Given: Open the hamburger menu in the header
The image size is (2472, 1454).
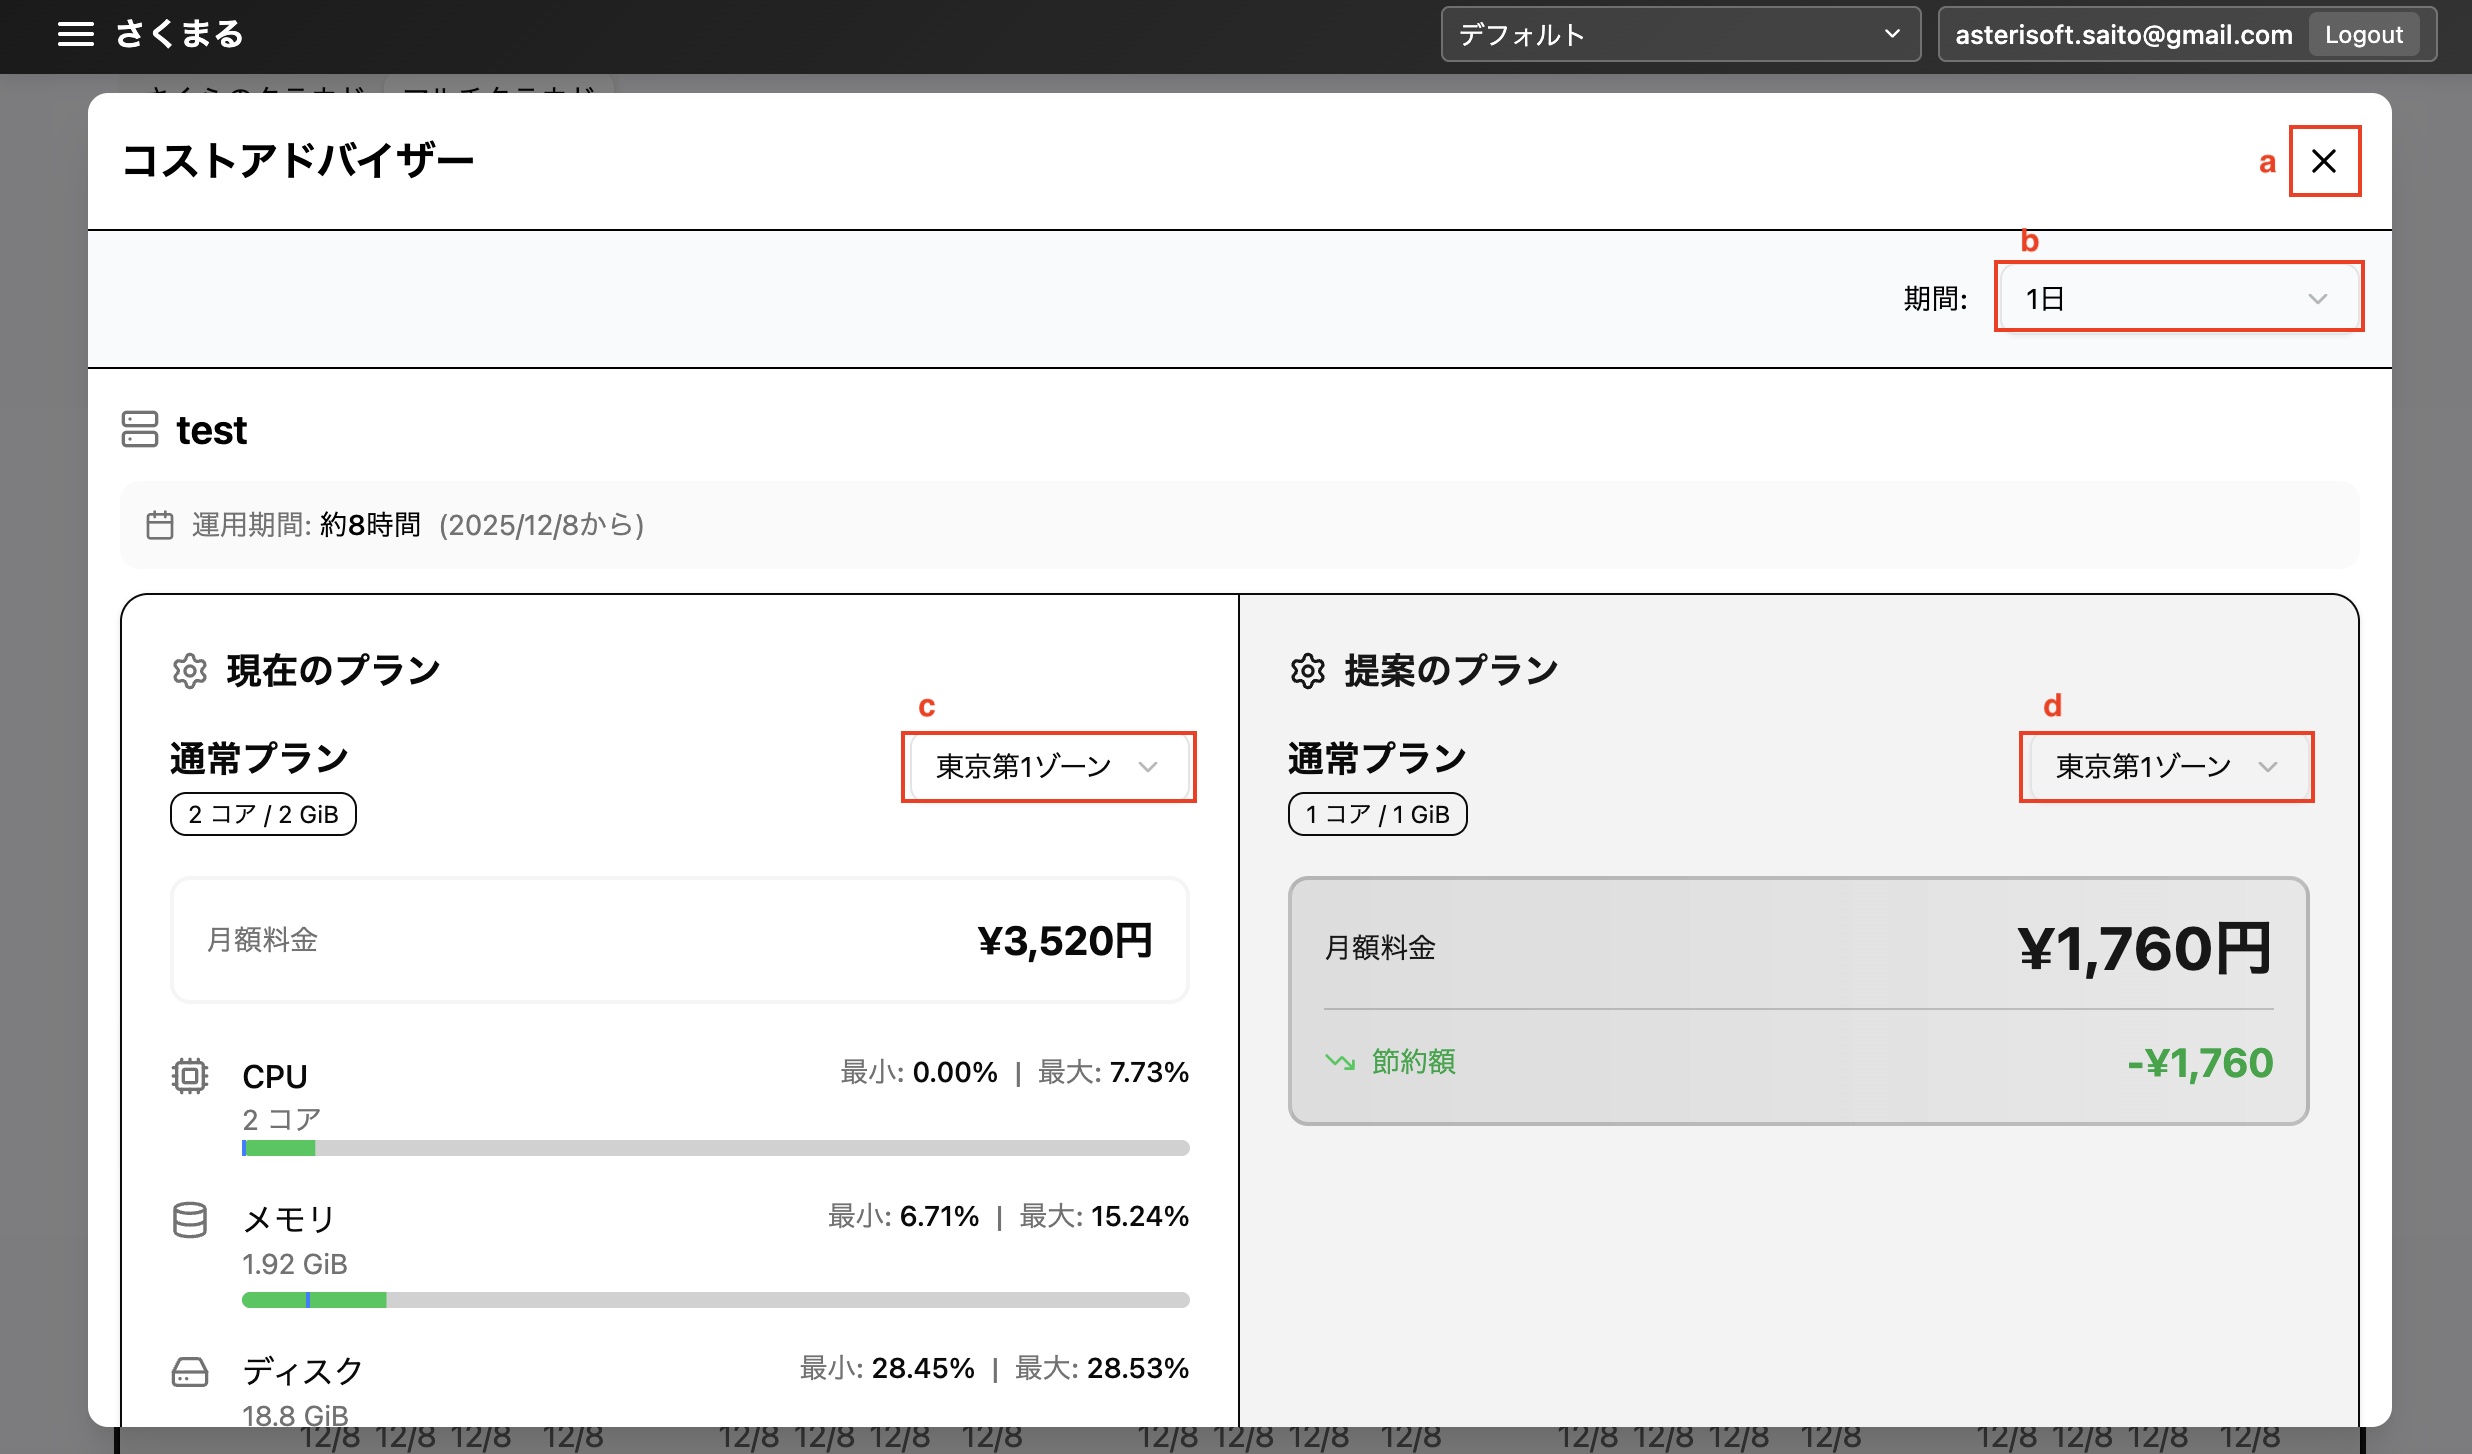Looking at the screenshot, I should pyautogui.click(x=75, y=35).
